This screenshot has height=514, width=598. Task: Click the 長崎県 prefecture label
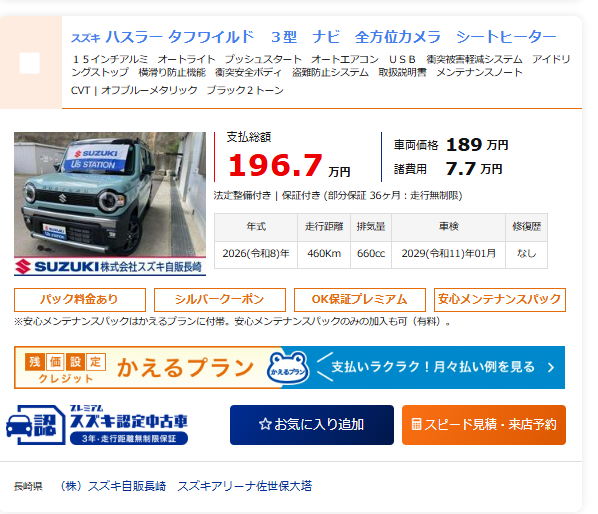click(28, 487)
